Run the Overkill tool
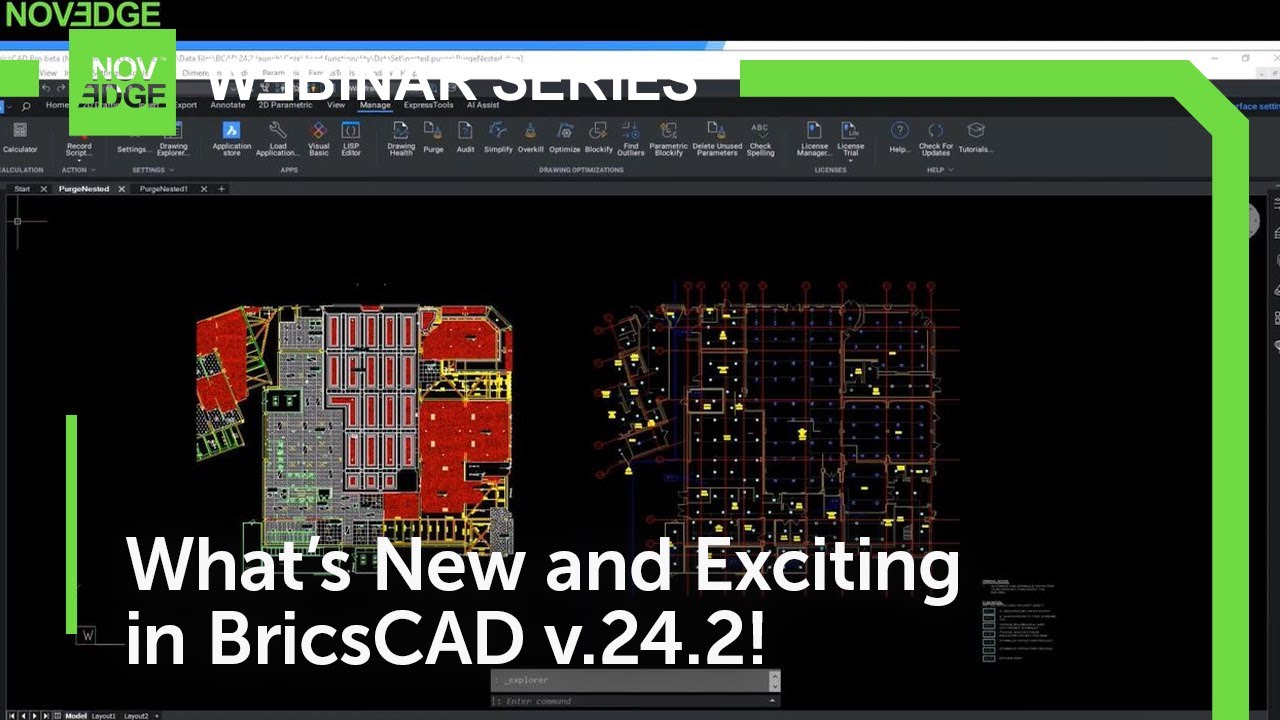This screenshot has width=1280, height=720. pyautogui.click(x=530, y=138)
